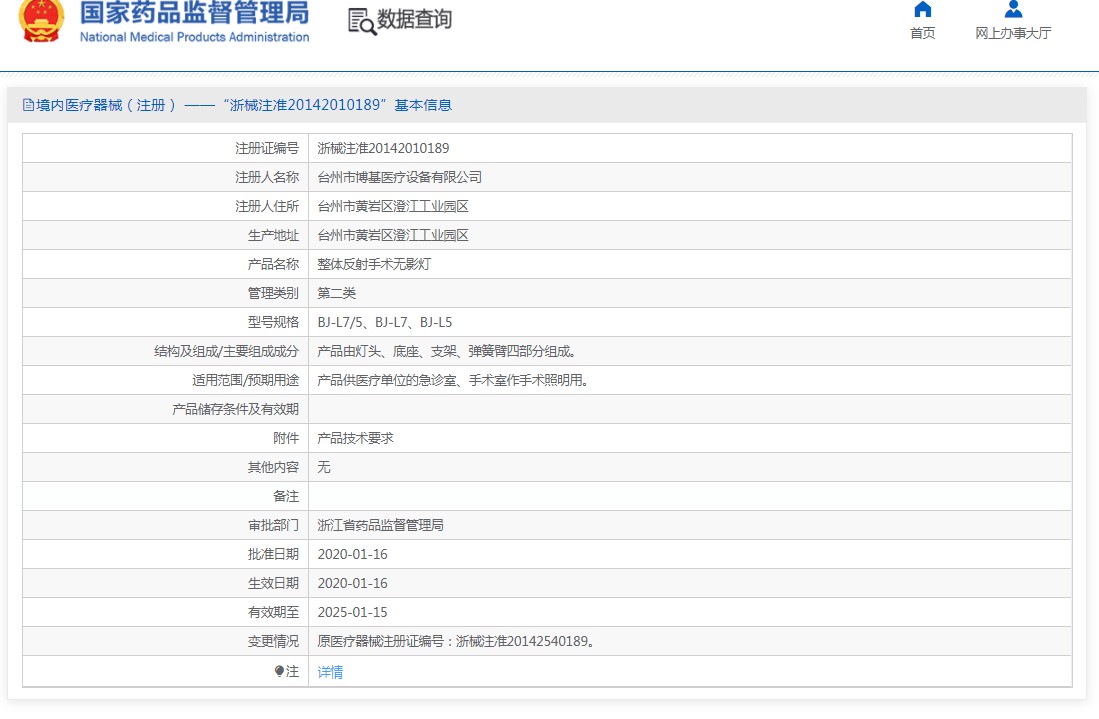Click the 型号规格 label
The width and height of the screenshot is (1099, 719).
pyautogui.click(x=273, y=322)
